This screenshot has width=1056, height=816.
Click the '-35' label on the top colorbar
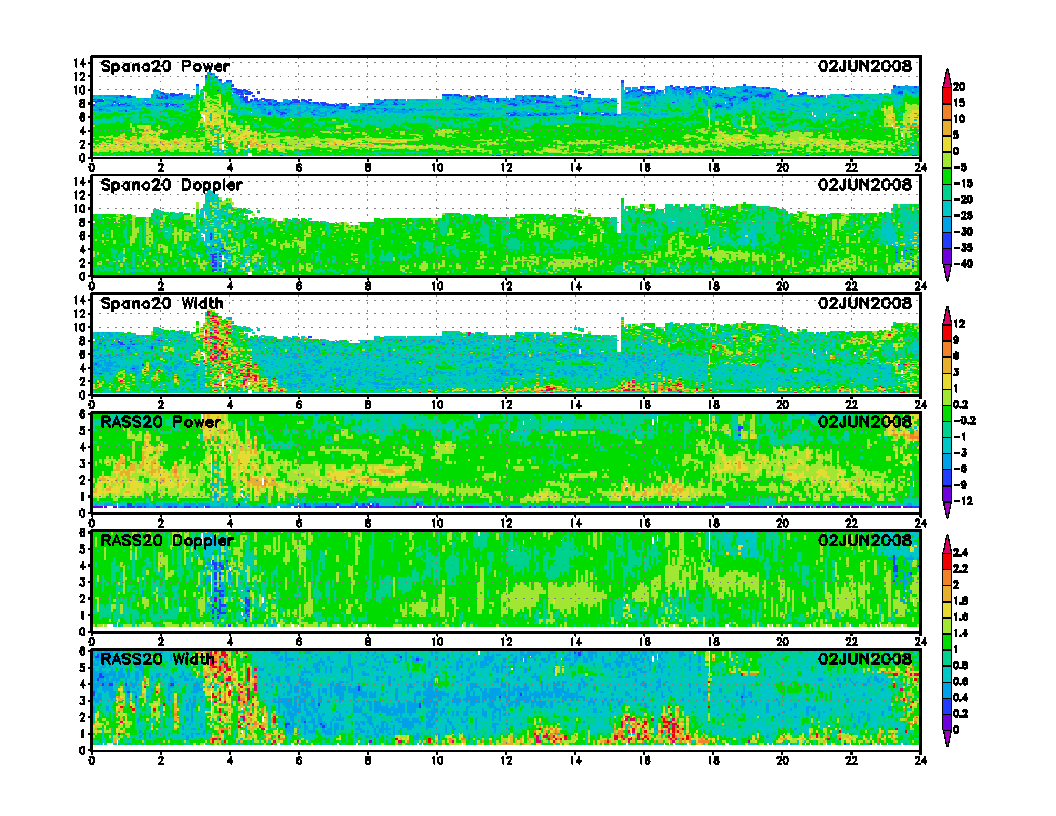coord(963,248)
